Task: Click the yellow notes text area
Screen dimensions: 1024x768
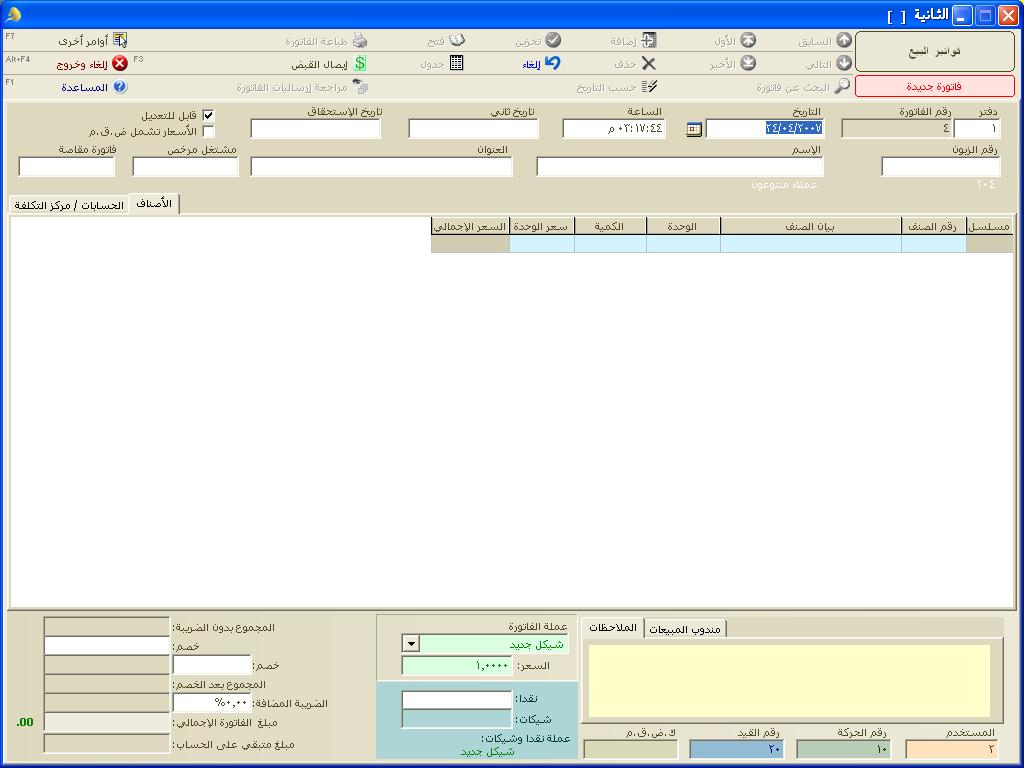Action: (790, 680)
